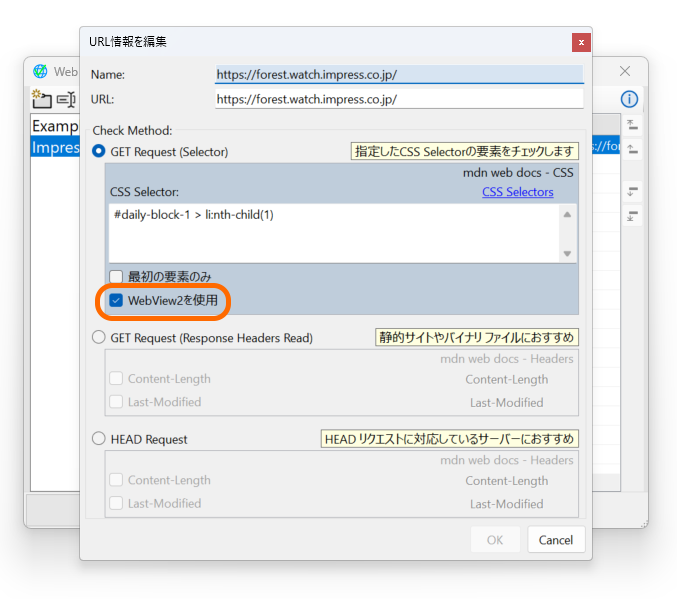677x599 pixels.
Task: Click the 静的サイトやバイナリファイルにおすすめ hint
Action: [477, 337]
